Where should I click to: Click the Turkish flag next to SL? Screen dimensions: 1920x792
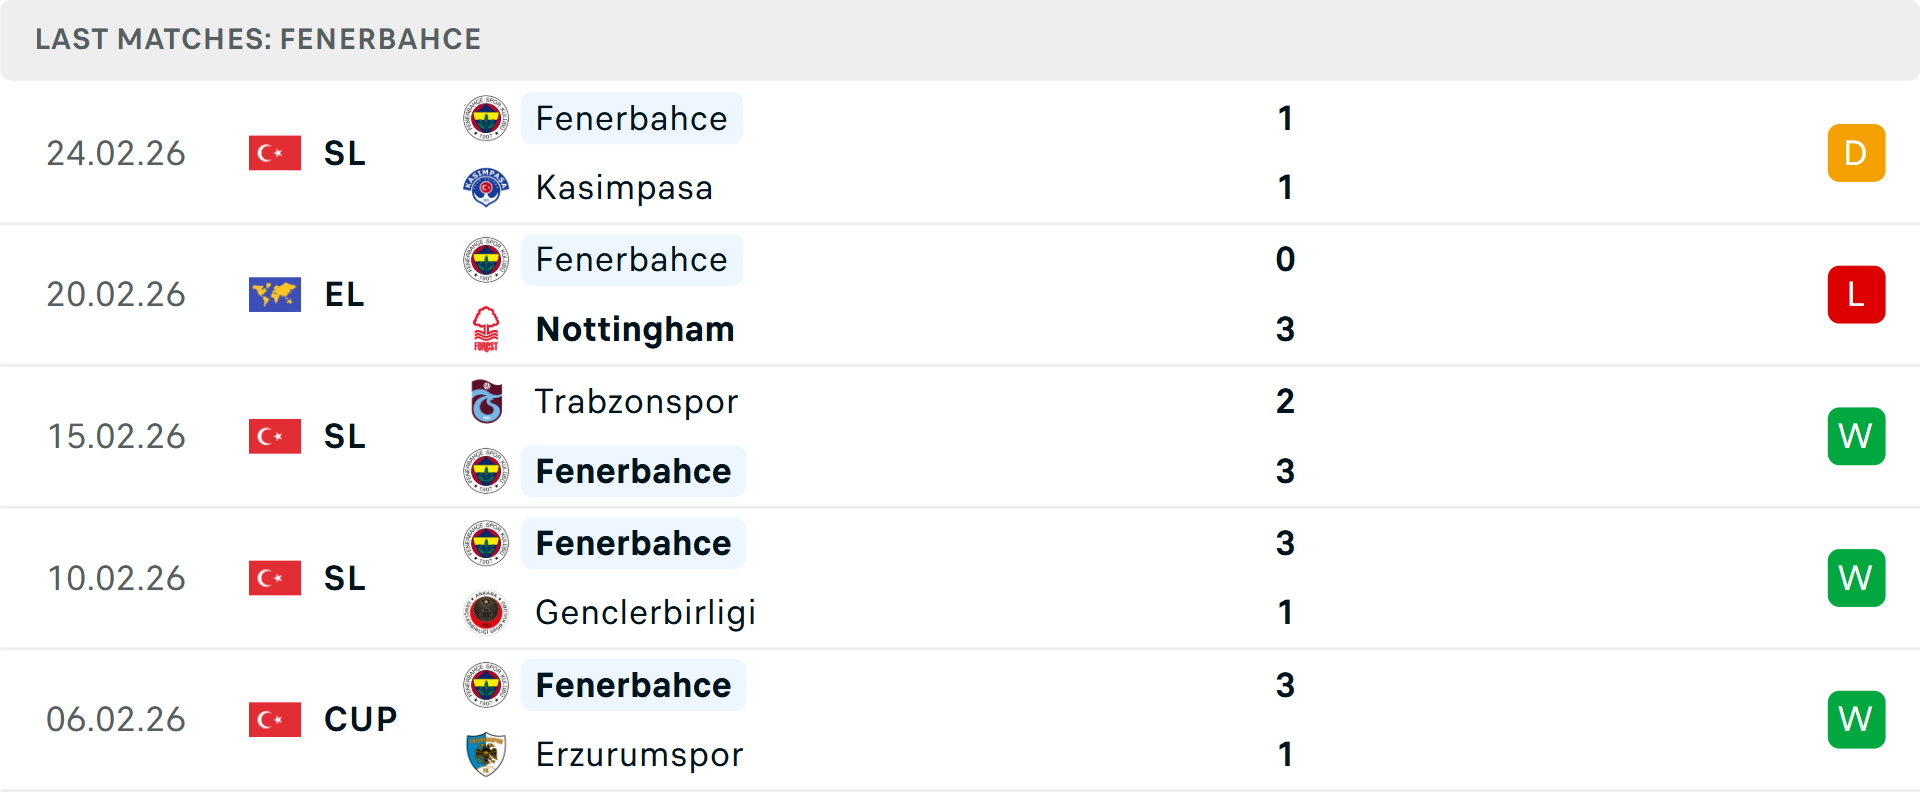pyautogui.click(x=274, y=153)
